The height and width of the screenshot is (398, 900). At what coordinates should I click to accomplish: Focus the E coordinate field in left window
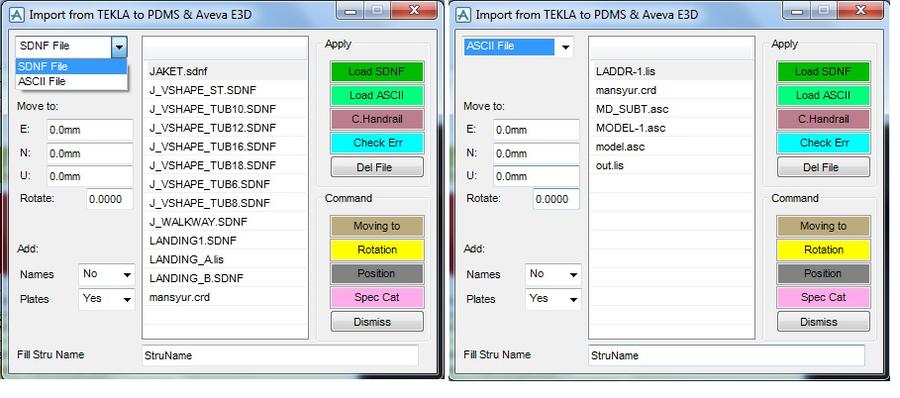[90, 130]
